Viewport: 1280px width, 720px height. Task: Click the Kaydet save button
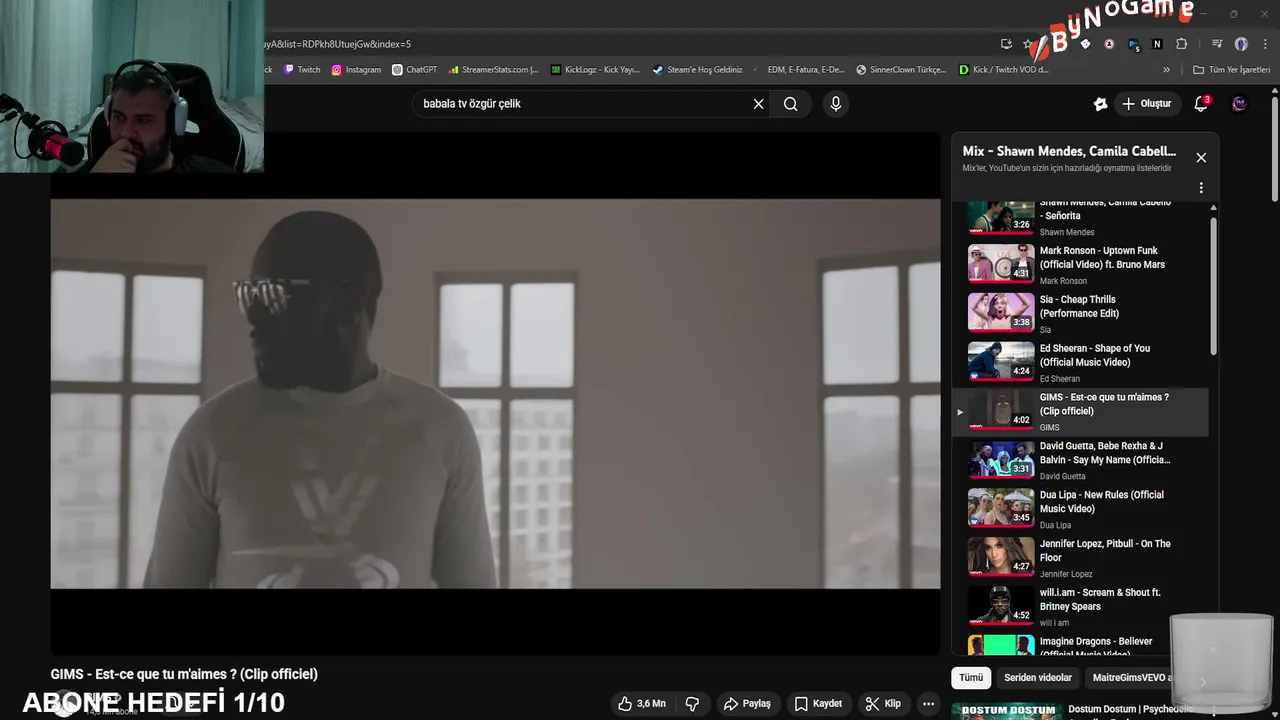pyautogui.click(x=818, y=704)
